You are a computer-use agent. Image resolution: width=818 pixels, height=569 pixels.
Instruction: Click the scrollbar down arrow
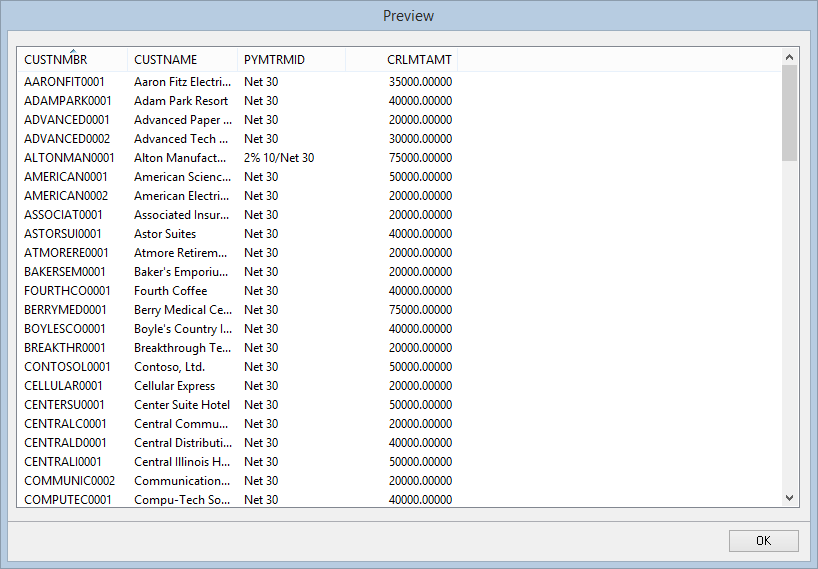click(789, 498)
